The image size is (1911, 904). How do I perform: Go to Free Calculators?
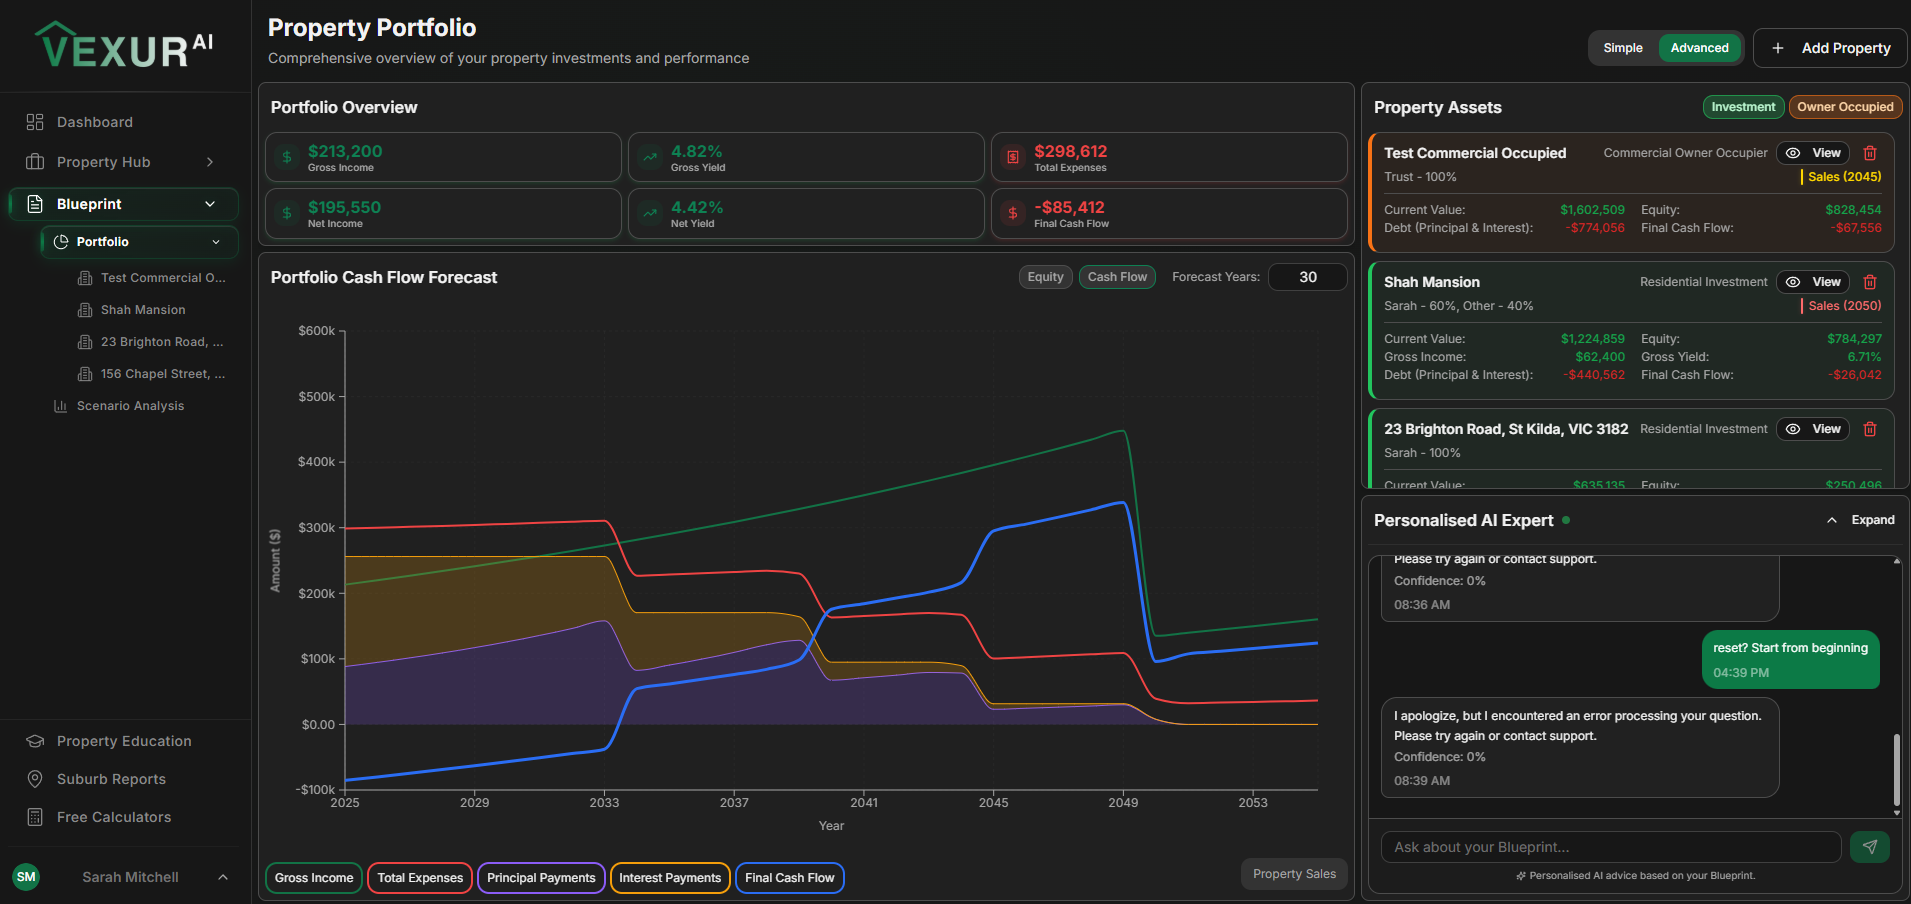(114, 817)
